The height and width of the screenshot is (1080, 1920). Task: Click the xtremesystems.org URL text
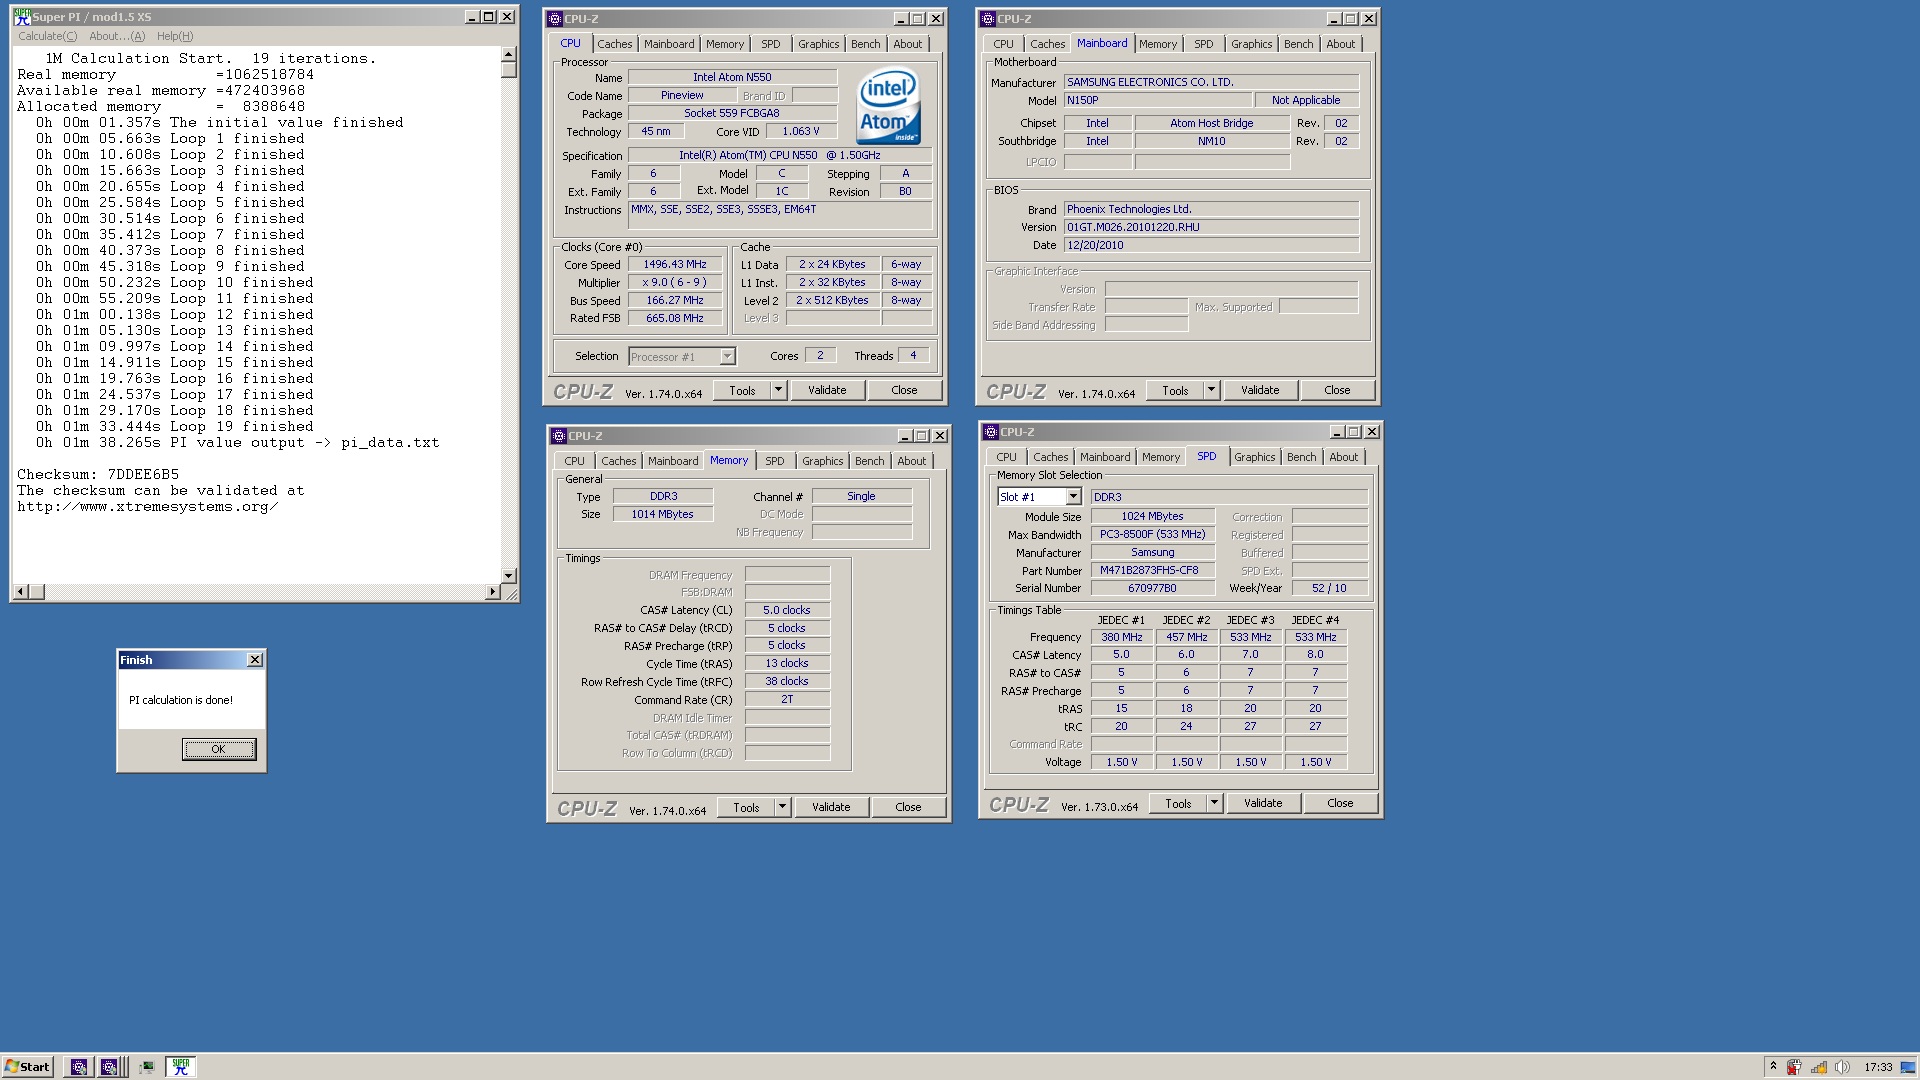147,506
